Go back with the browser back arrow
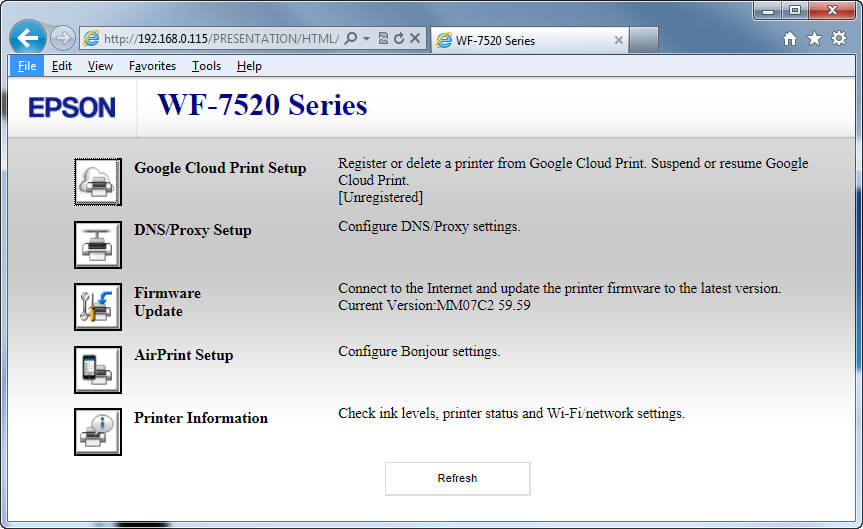The width and height of the screenshot is (863, 529). [x=28, y=38]
